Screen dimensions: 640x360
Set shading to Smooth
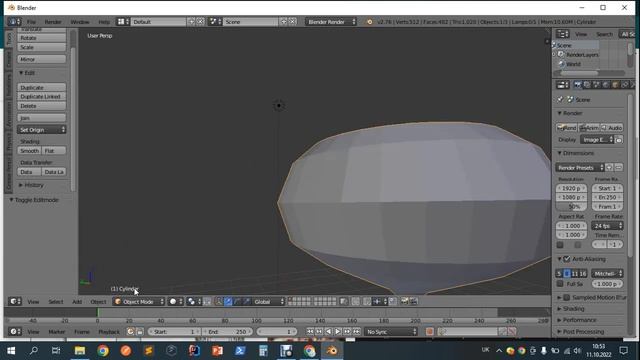(29, 151)
